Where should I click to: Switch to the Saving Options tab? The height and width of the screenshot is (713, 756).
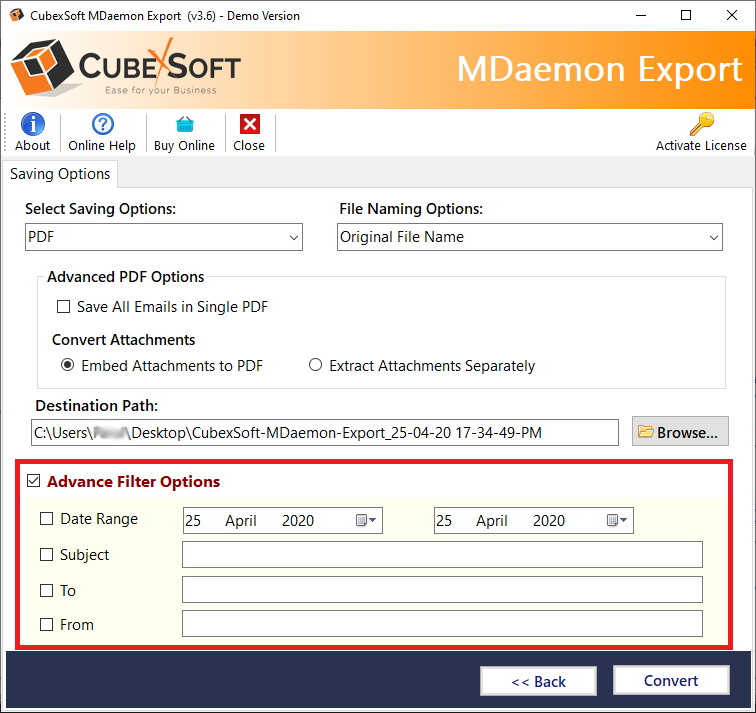tap(60, 174)
